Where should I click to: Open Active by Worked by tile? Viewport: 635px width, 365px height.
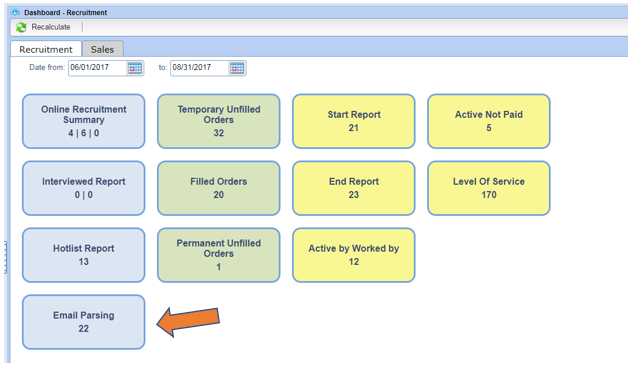[354, 255]
